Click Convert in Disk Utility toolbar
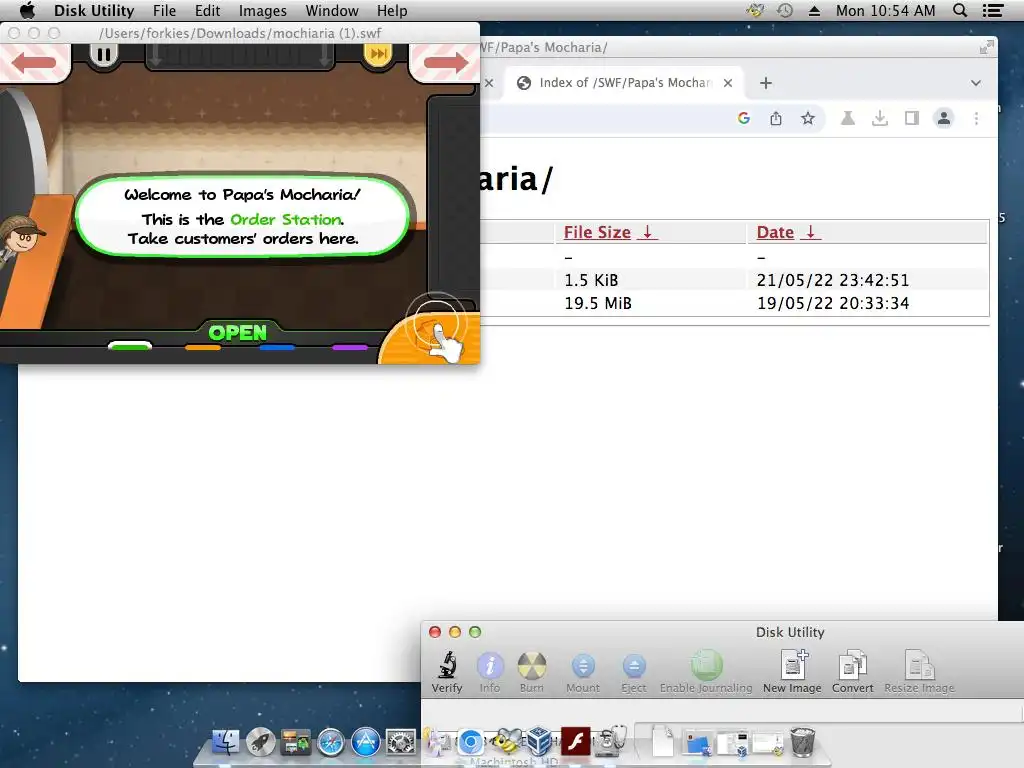The image size is (1024, 768). point(852,672)
